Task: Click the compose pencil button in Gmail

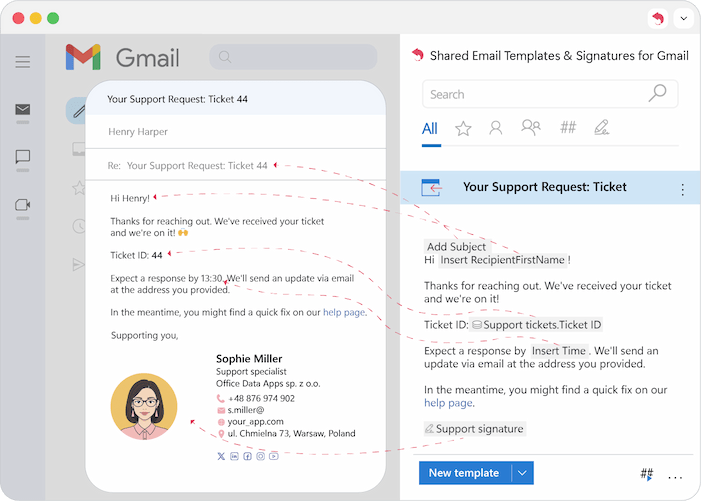Action: 77,110
